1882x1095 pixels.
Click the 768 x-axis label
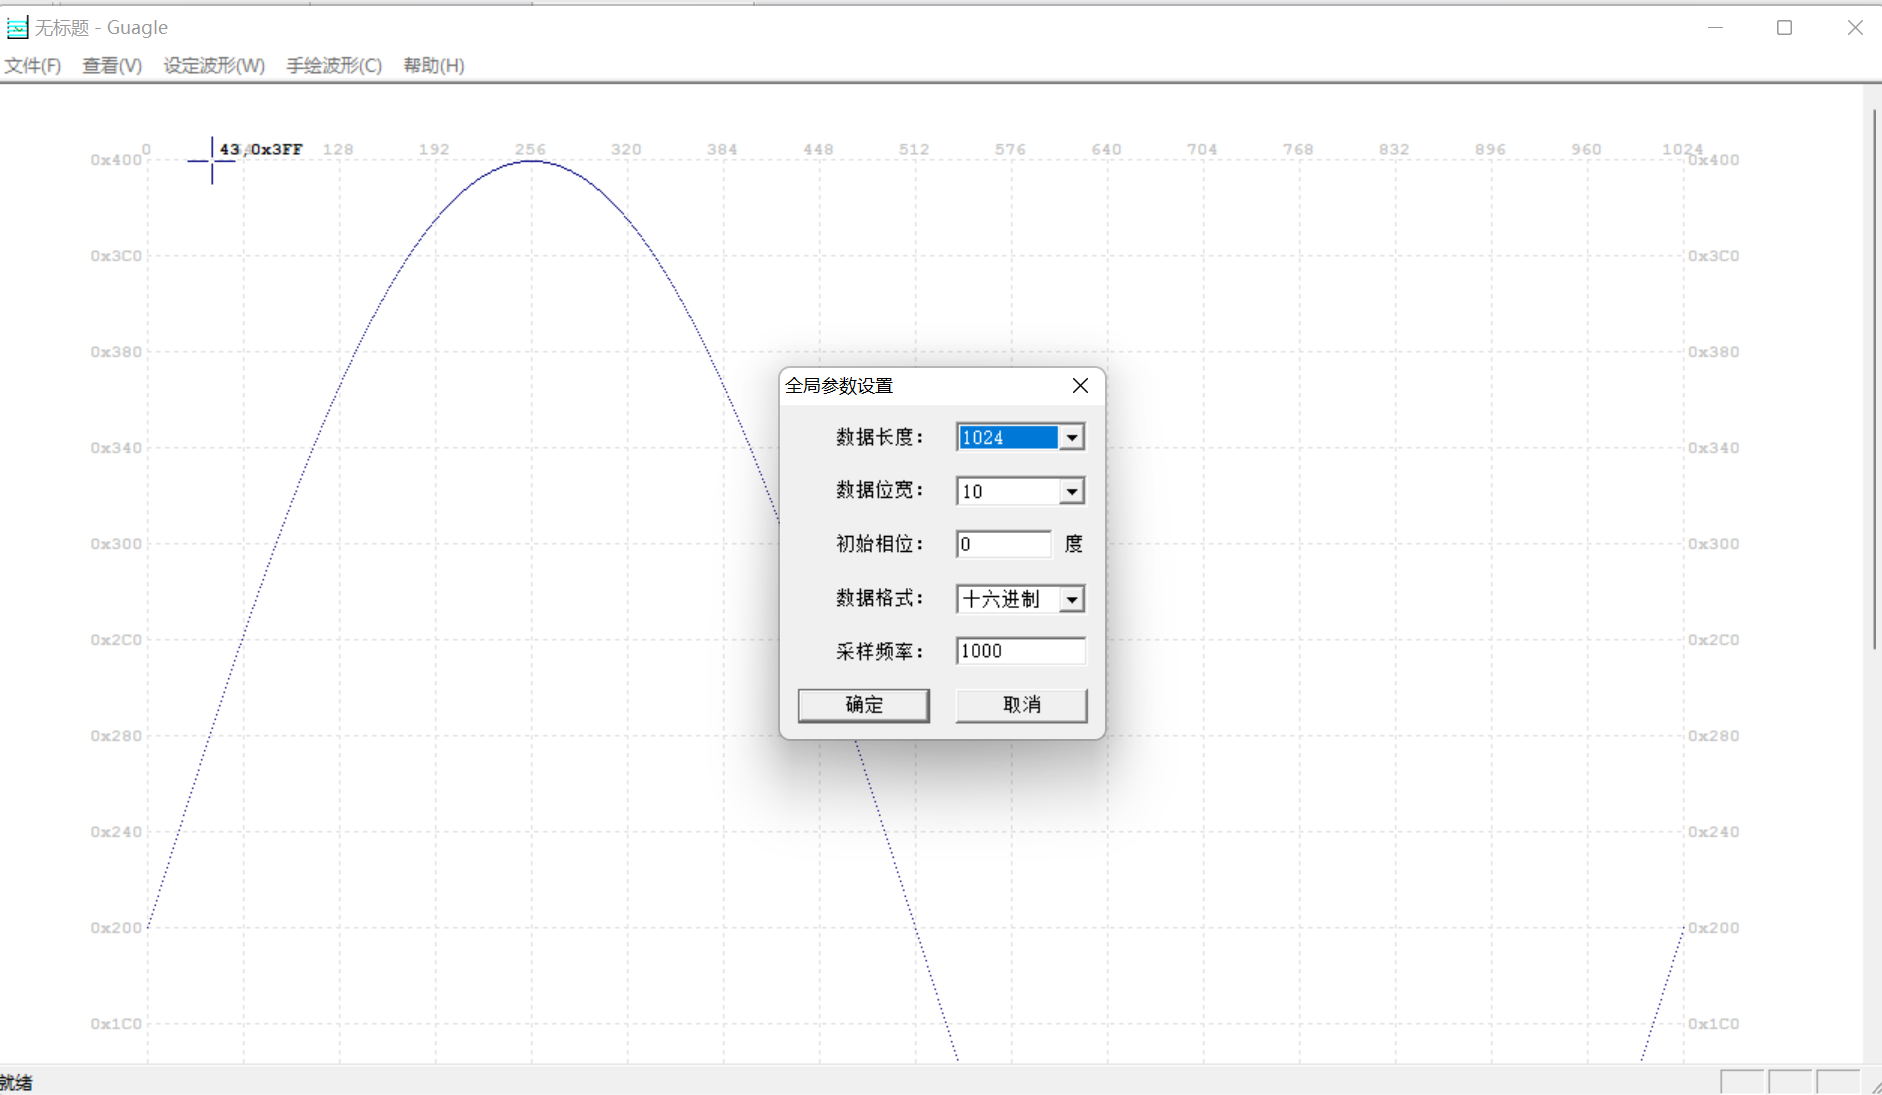pyautogui.click(x=1298, y=149)
